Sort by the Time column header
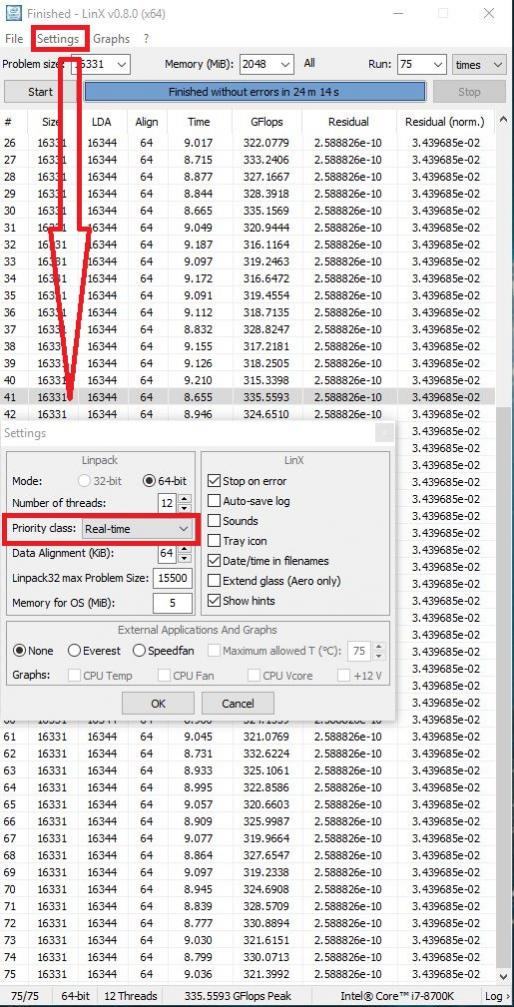This screenshot has width=514, height=1007. [x=199, y=121]
